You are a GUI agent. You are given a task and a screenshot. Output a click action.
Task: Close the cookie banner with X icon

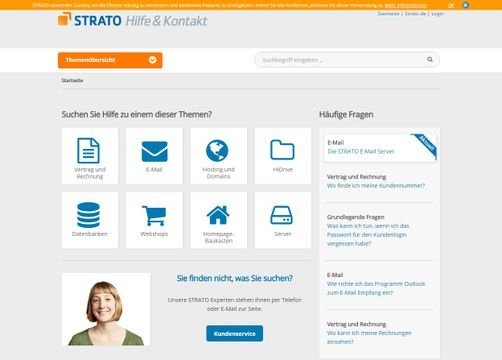coord(466,5)
